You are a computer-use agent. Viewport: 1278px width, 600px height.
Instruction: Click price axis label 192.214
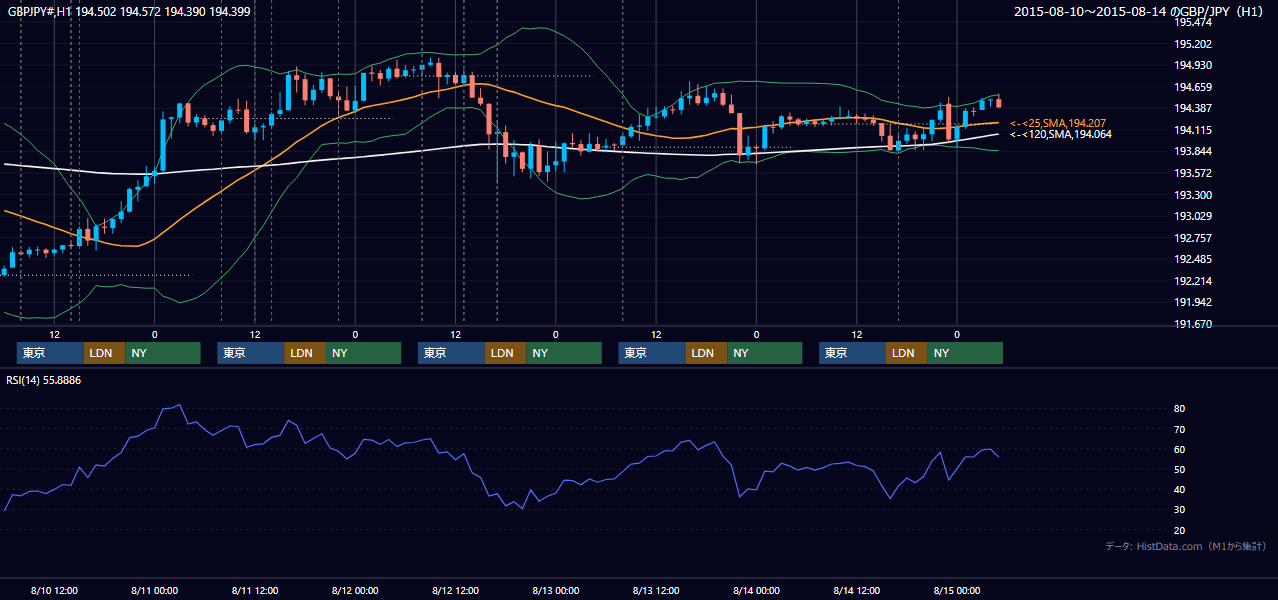1192,281
